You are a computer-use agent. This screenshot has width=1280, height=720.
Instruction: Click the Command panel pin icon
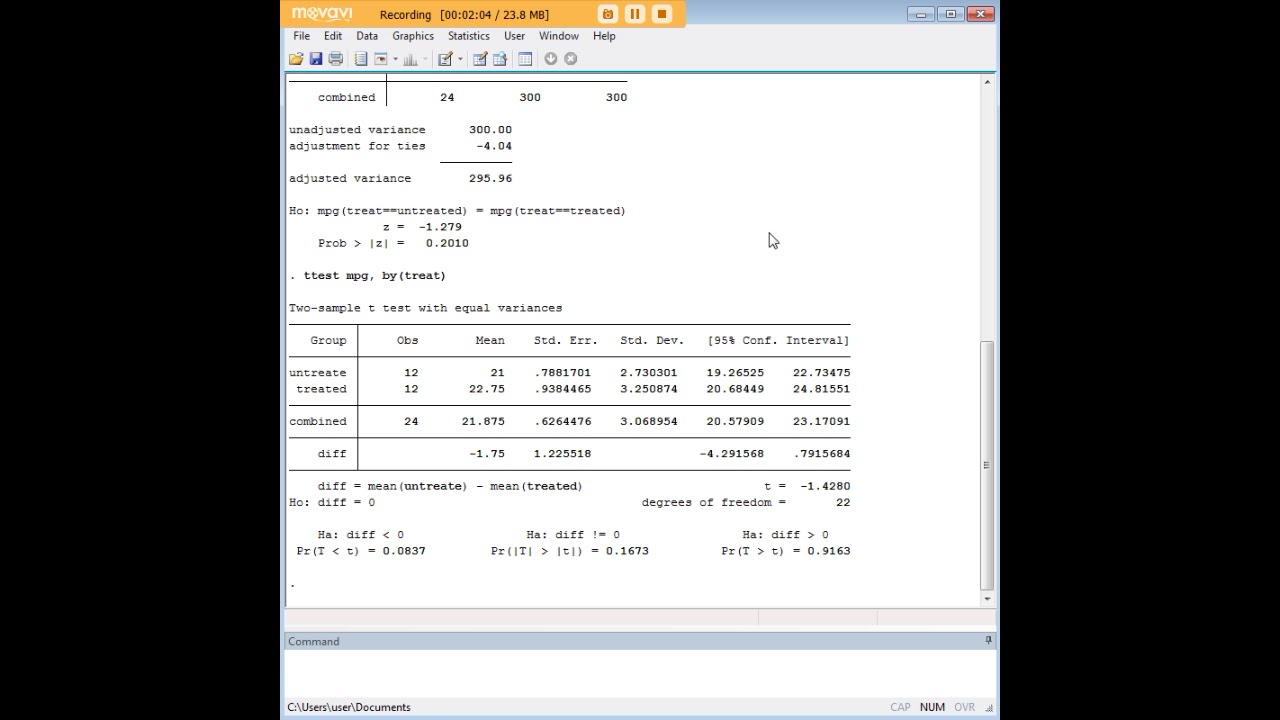(988, 640)
